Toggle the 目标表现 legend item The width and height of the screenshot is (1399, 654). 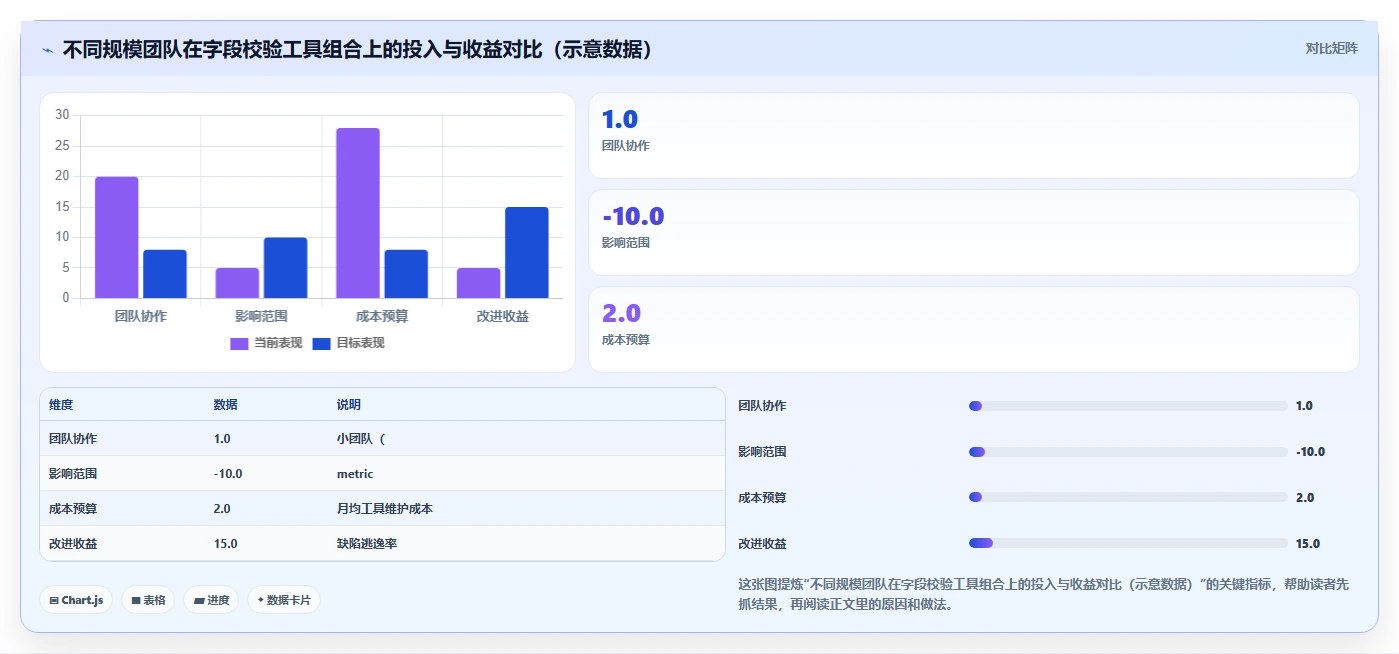pos(348,343)
